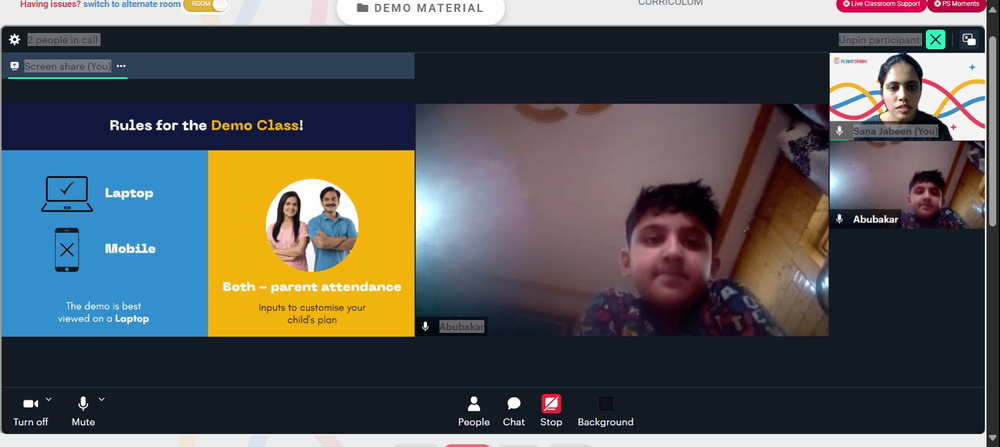1000x447 pixels.
Task: Toggle picture-in-picture layout icon
Action: pos(969,40)
